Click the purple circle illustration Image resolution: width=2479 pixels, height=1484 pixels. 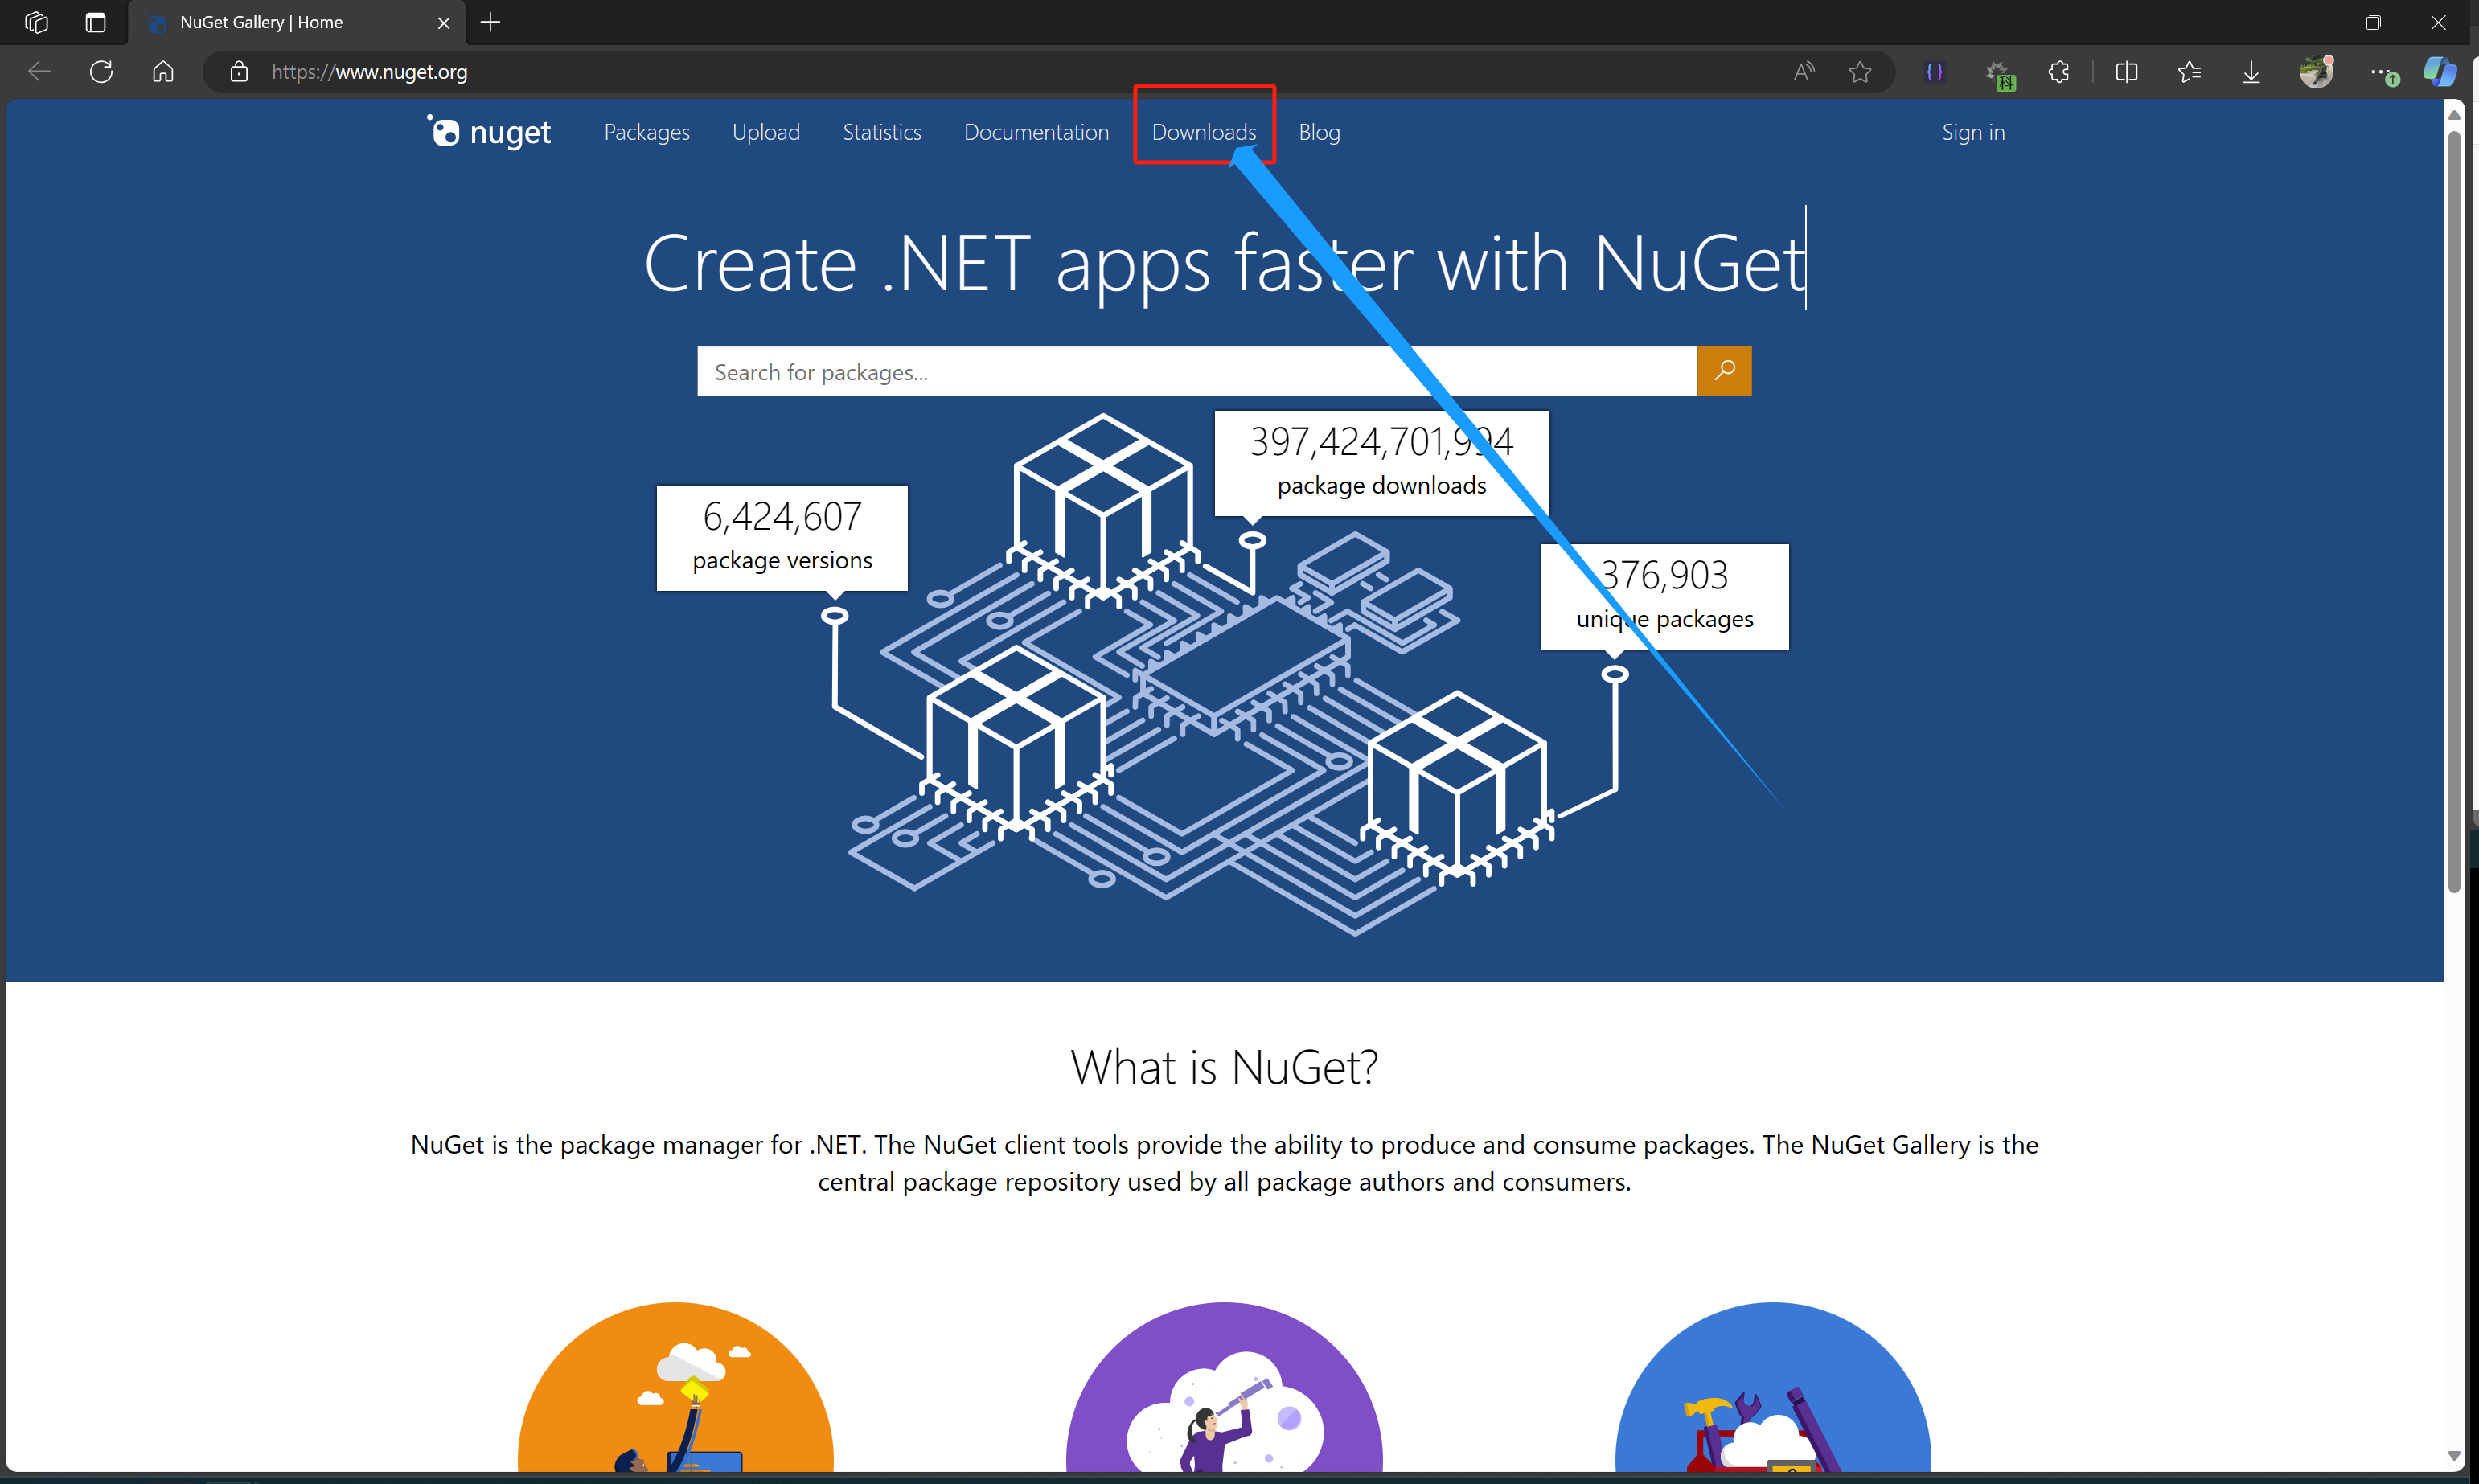1224,1387
